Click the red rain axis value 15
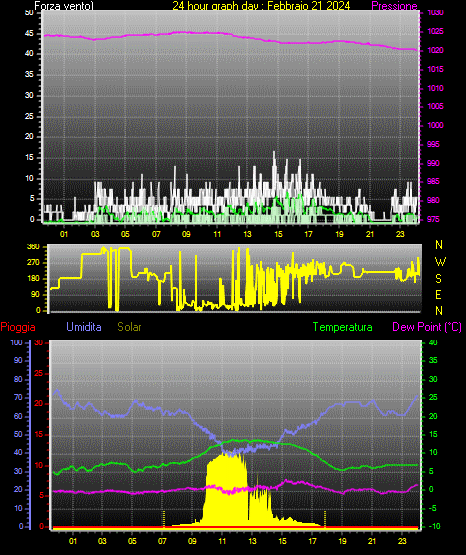The image size is (466, 555). click(x=39, y=434)
